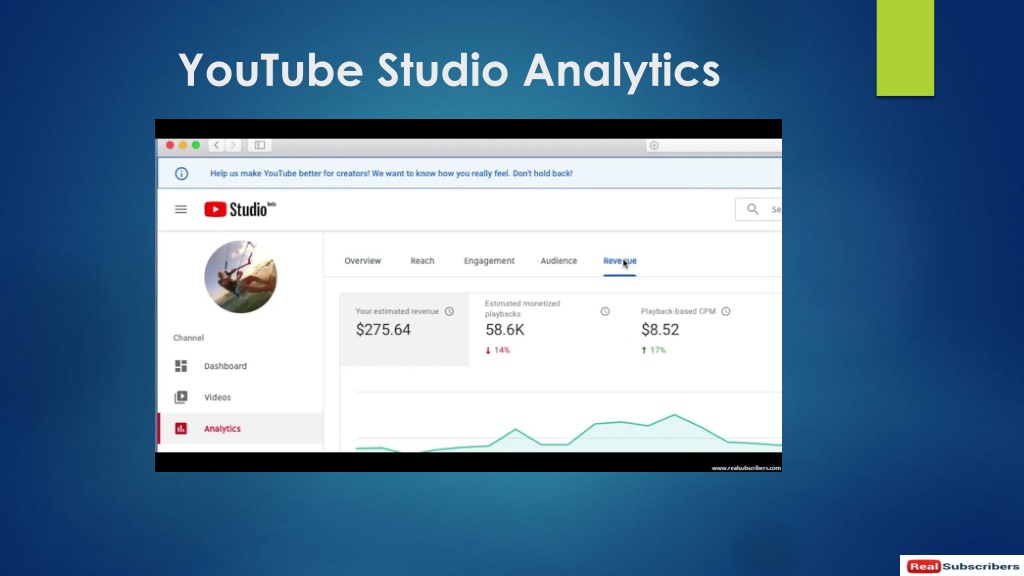Select the Revenue tab

tap(620, 261)
